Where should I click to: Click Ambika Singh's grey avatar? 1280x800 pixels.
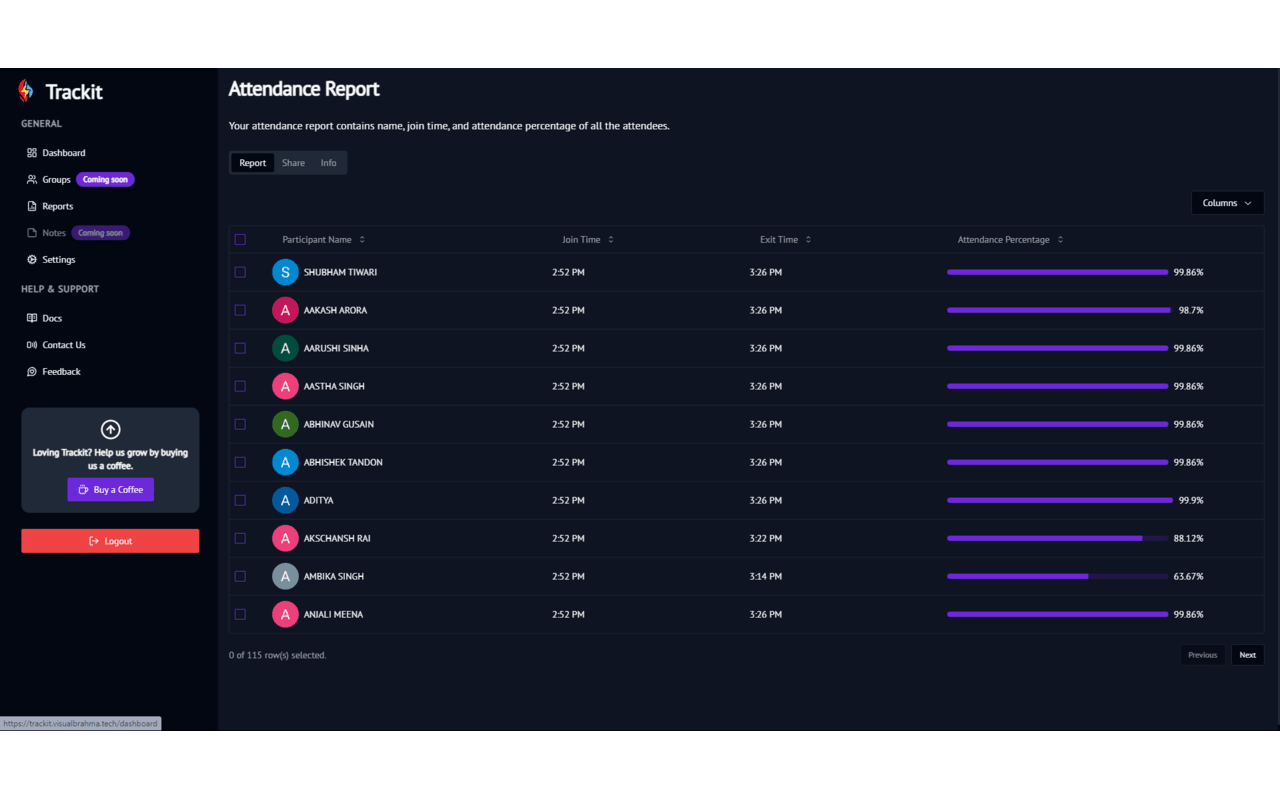pyautogui.click(x=285, y=576)
